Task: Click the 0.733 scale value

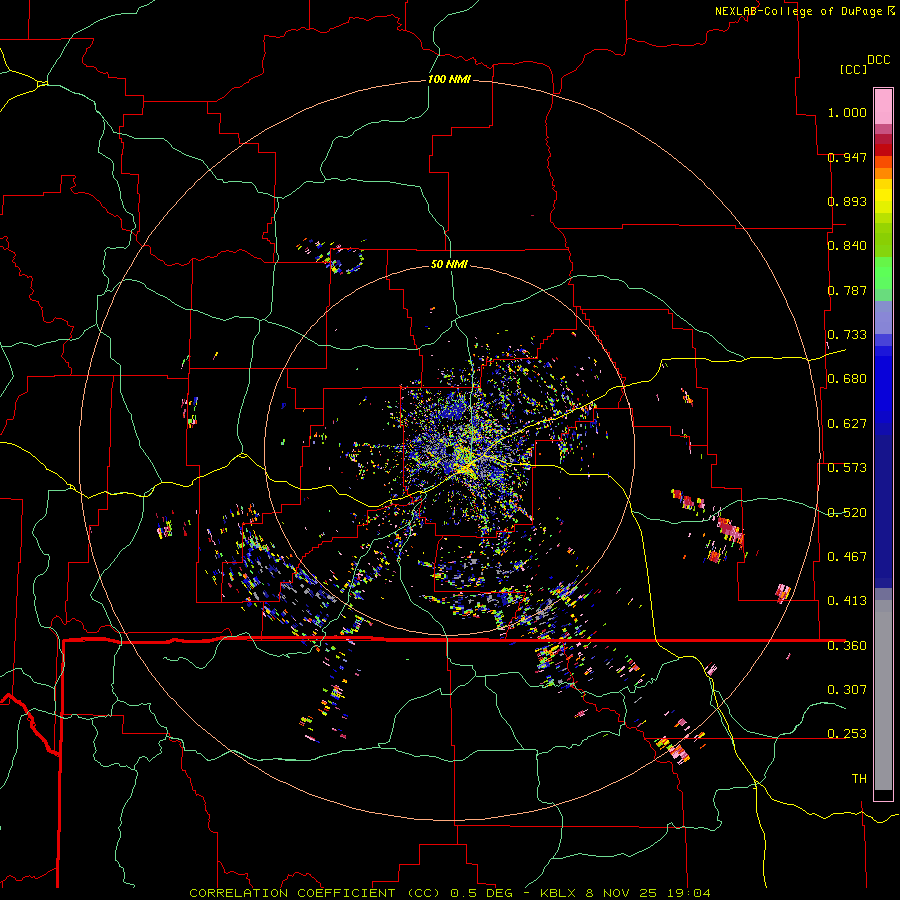Action: (847, 335)
